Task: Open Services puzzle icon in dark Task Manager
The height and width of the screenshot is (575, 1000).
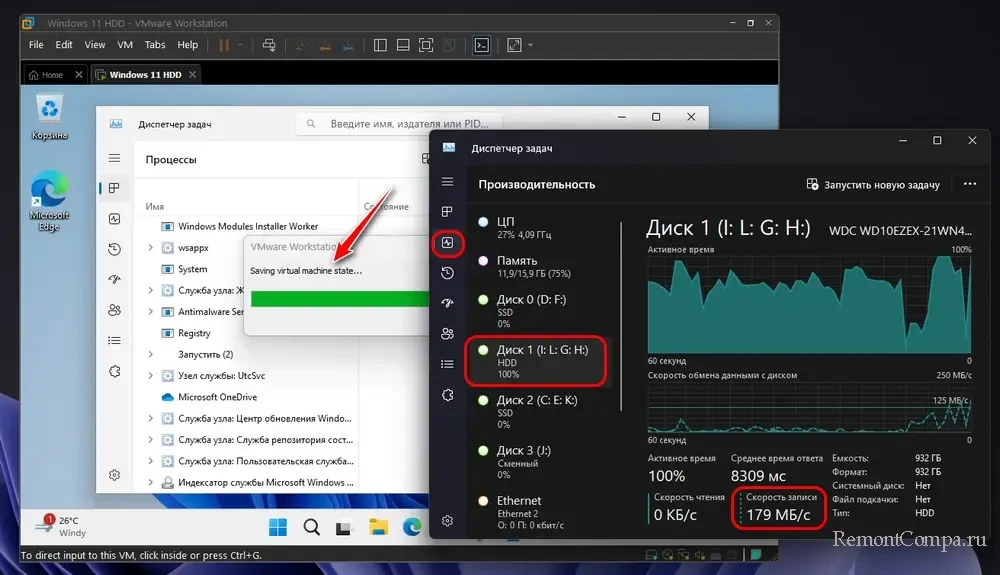Action: point(447,395)
